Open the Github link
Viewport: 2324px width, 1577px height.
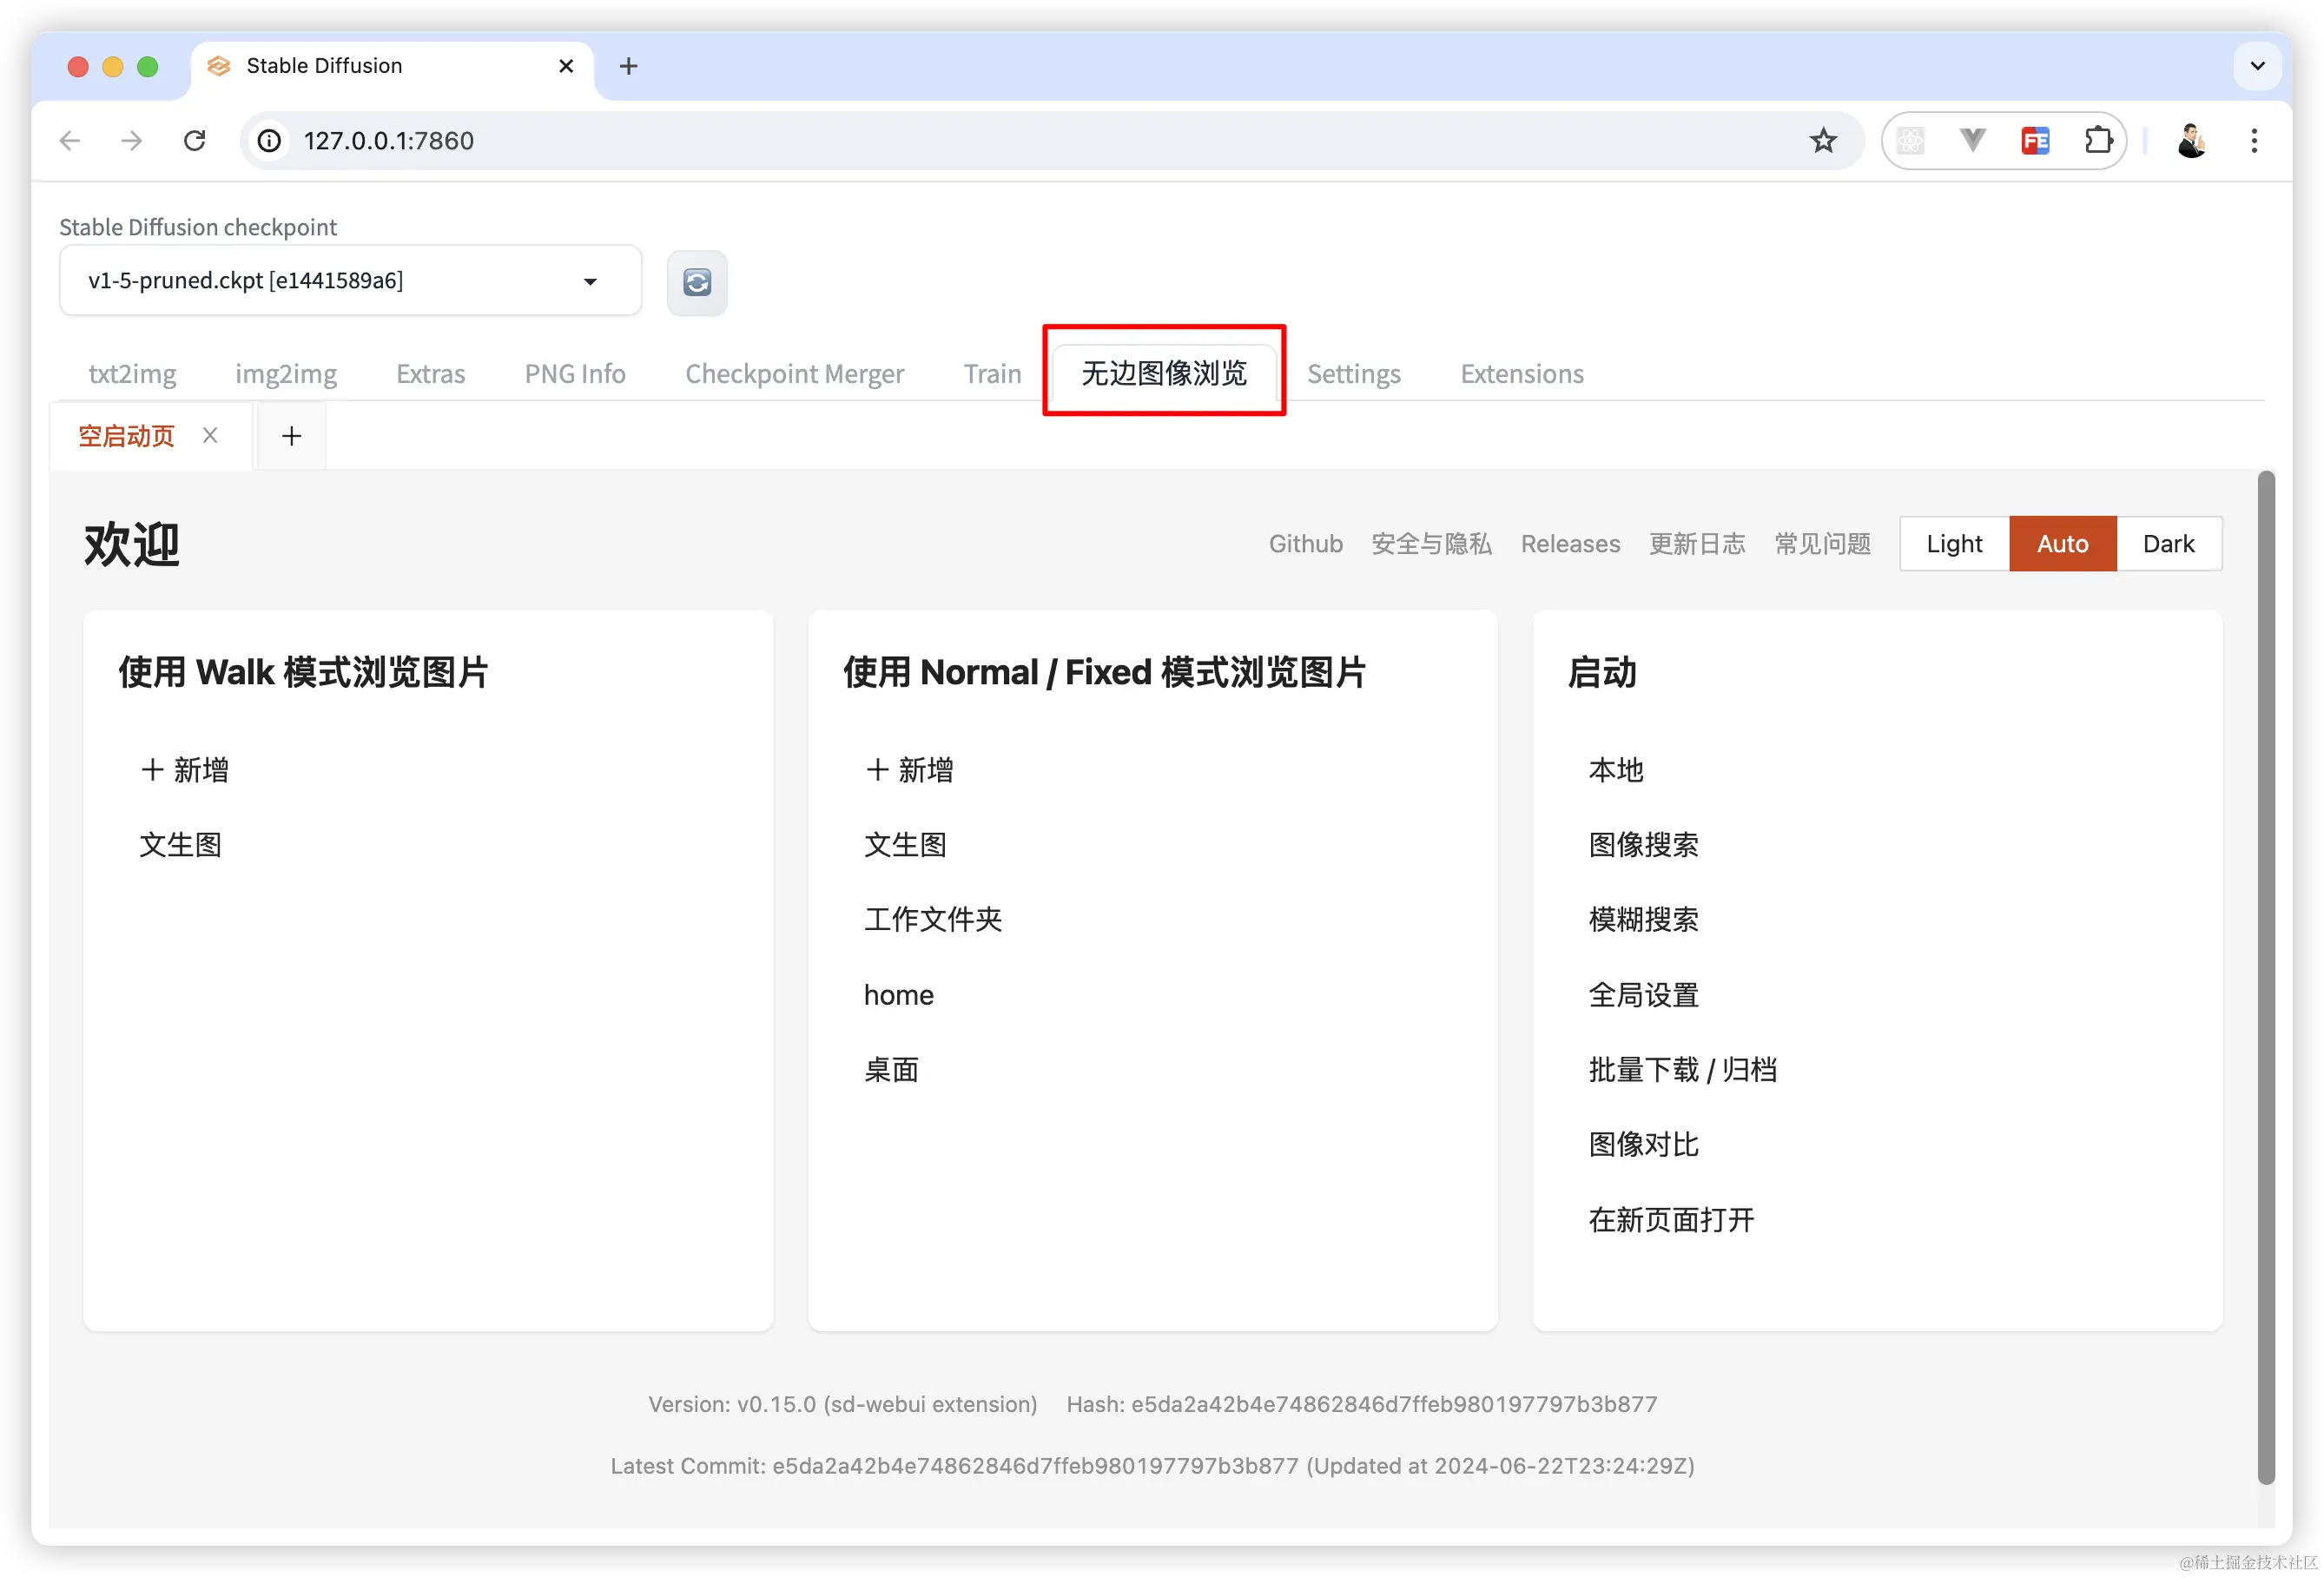(1305, 544)
